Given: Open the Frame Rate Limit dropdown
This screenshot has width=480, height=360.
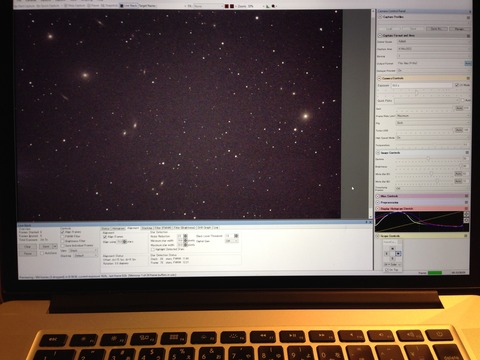Looking at the screenshot, I should [x=433, y=116].
